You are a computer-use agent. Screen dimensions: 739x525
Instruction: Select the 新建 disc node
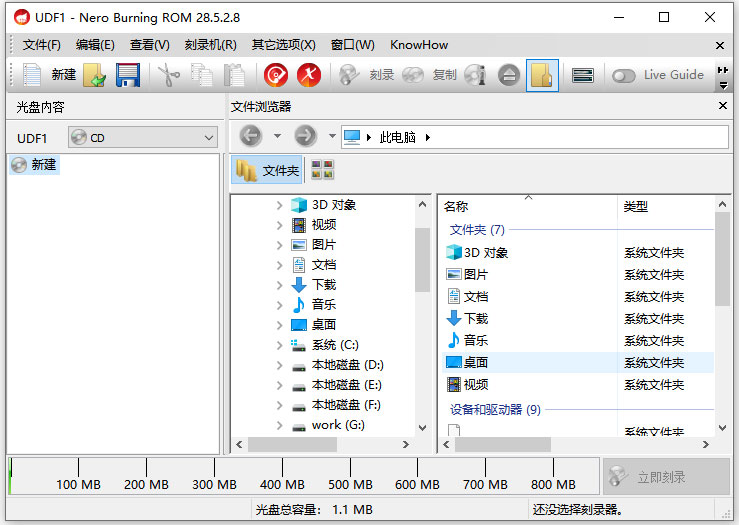coord(34,164)
